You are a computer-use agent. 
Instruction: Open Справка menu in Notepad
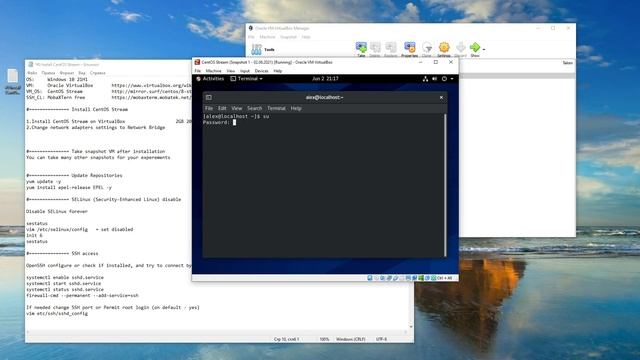[98, 73]
